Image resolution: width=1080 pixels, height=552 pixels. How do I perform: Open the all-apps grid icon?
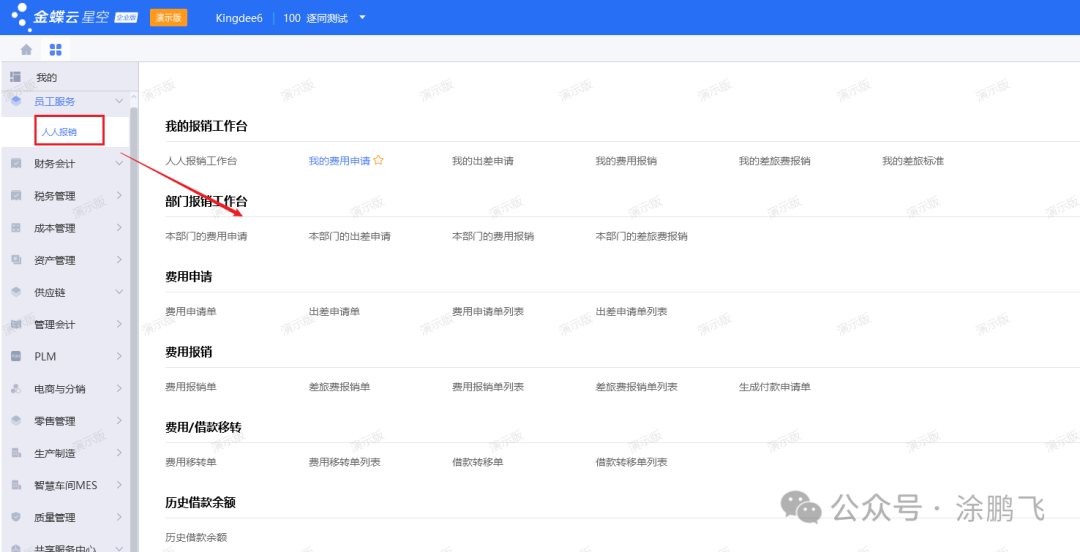pos(55,49)
